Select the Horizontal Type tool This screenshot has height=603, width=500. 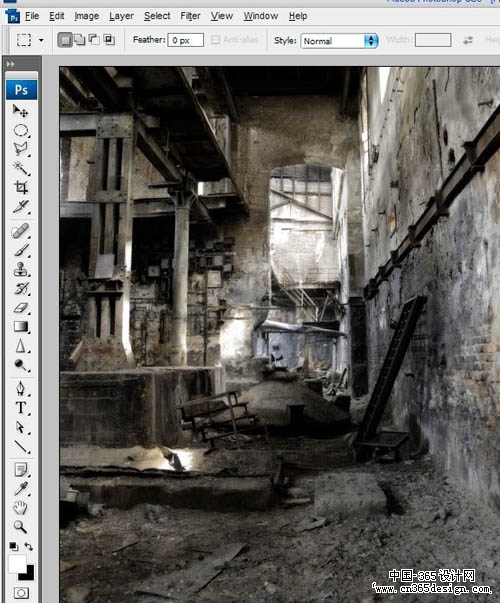pos(20,408)
